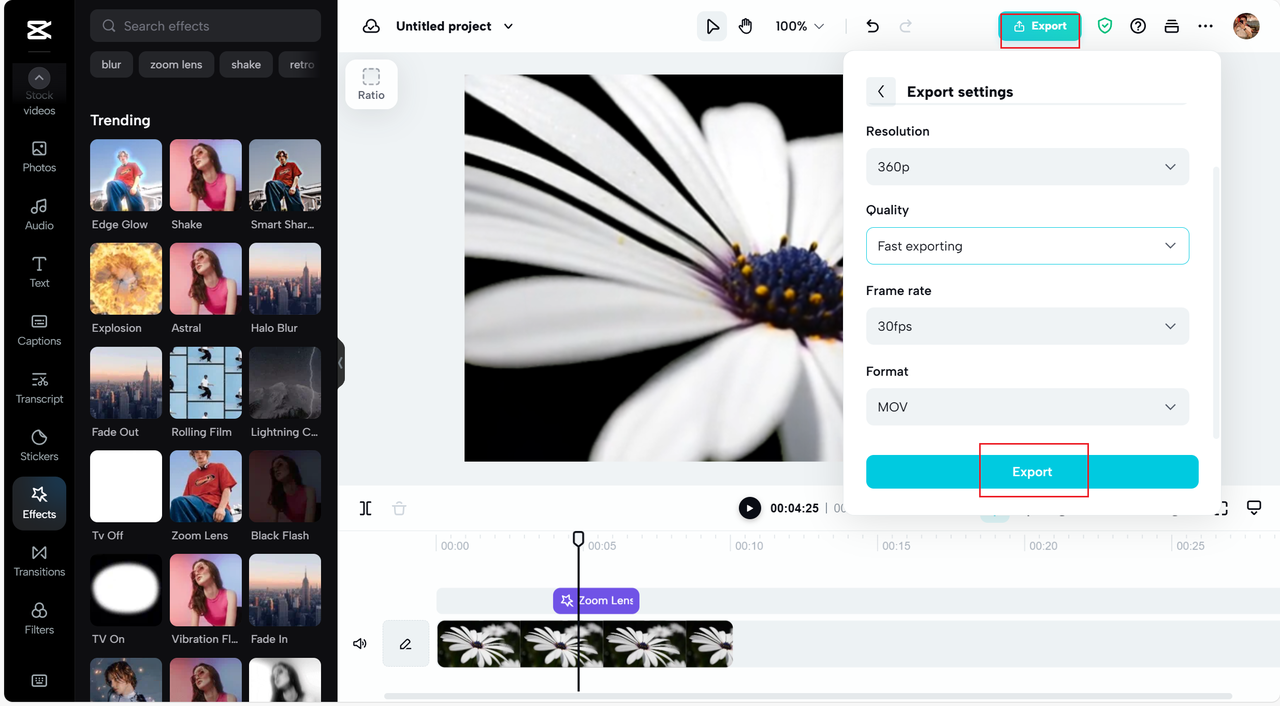Select the blur search tag
Viewport: 1280px width, 706px height.
click(x=111, y=65)
